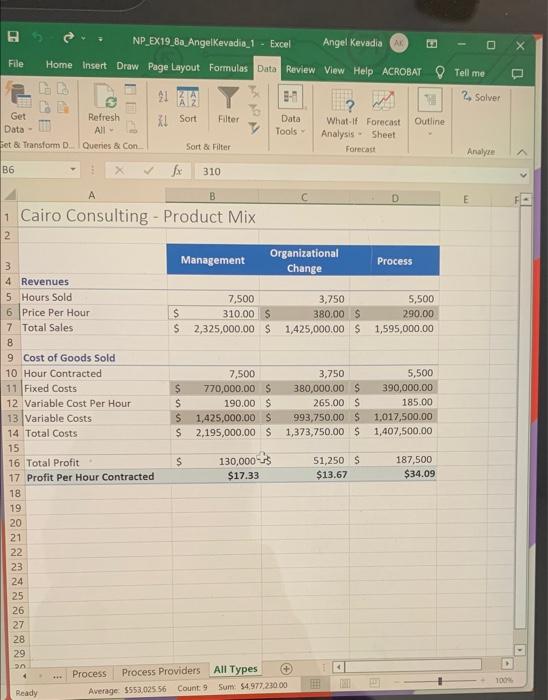Click the Select All corner triangle
Image resolution: width=548 pixels, height=700 pixels.
(x=10, y=194)
